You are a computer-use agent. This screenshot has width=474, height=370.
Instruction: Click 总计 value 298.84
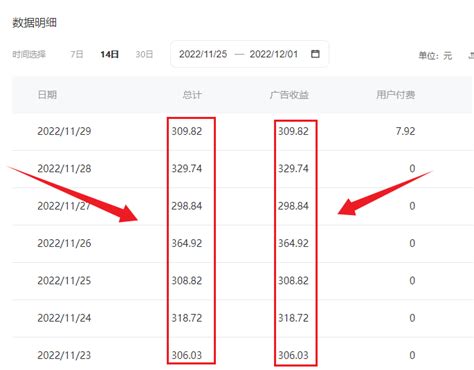coord(187,206)
